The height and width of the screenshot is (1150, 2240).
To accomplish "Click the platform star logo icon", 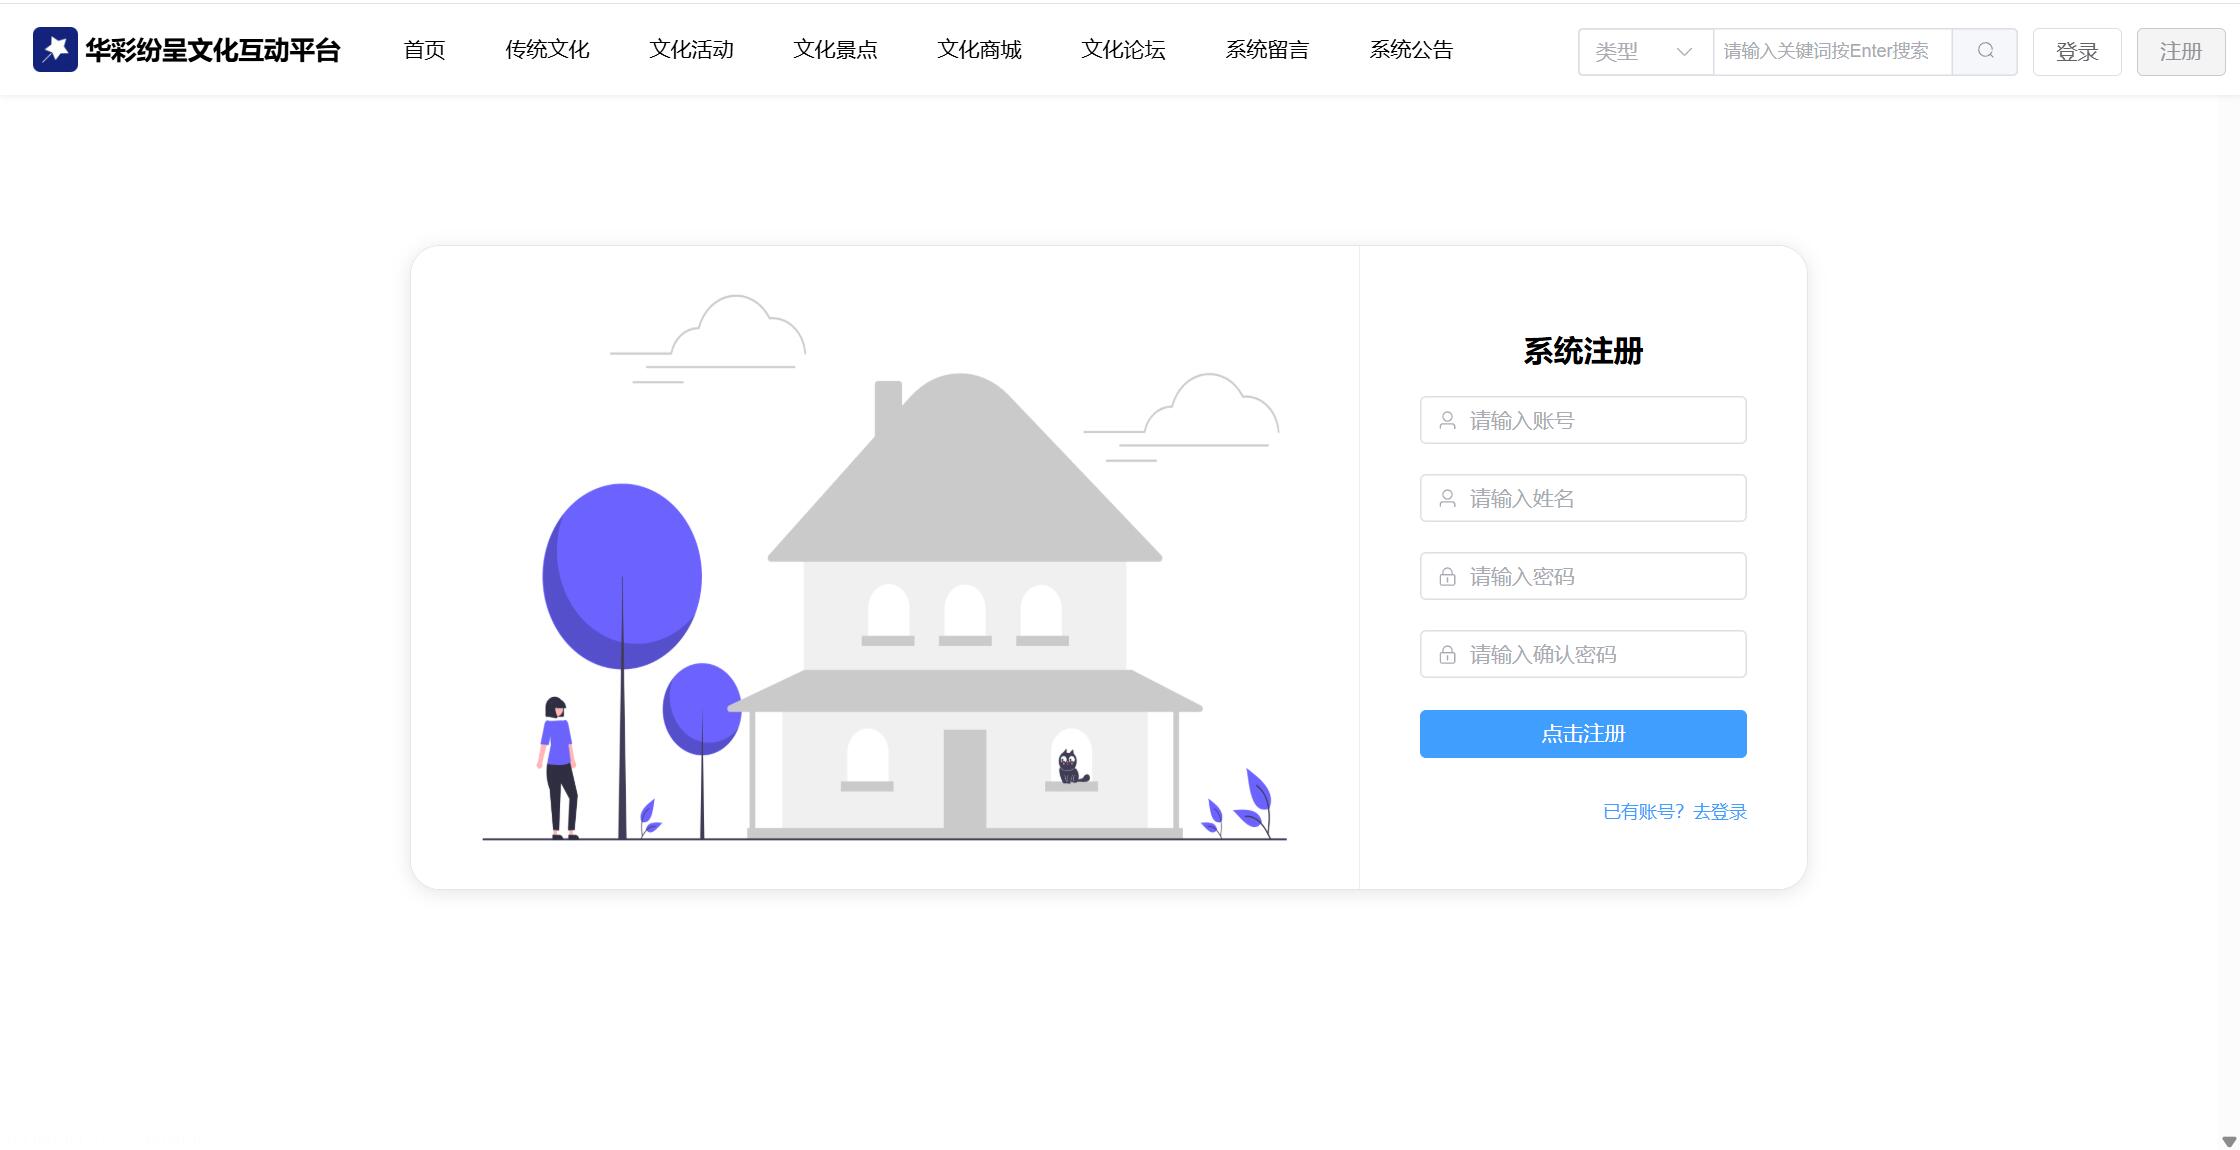I will (55, 49).
